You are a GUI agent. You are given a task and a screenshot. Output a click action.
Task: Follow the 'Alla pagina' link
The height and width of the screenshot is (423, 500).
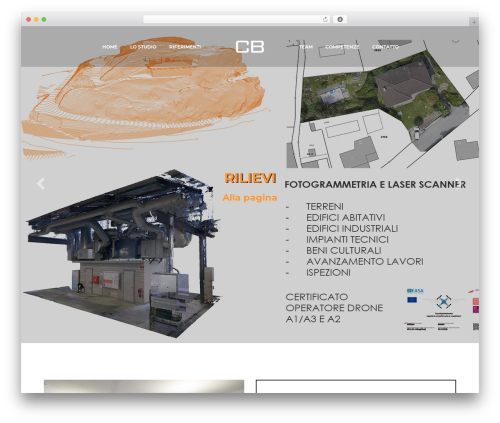coord(250,198)
